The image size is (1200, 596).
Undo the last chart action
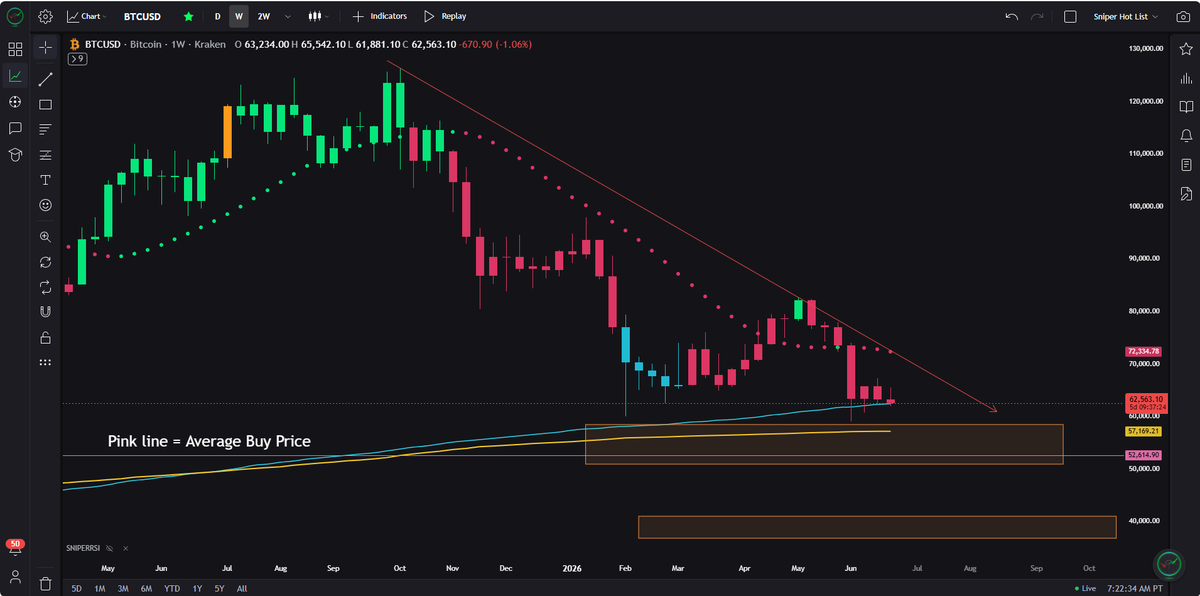pyautogui.click(x=1012, y=16)
